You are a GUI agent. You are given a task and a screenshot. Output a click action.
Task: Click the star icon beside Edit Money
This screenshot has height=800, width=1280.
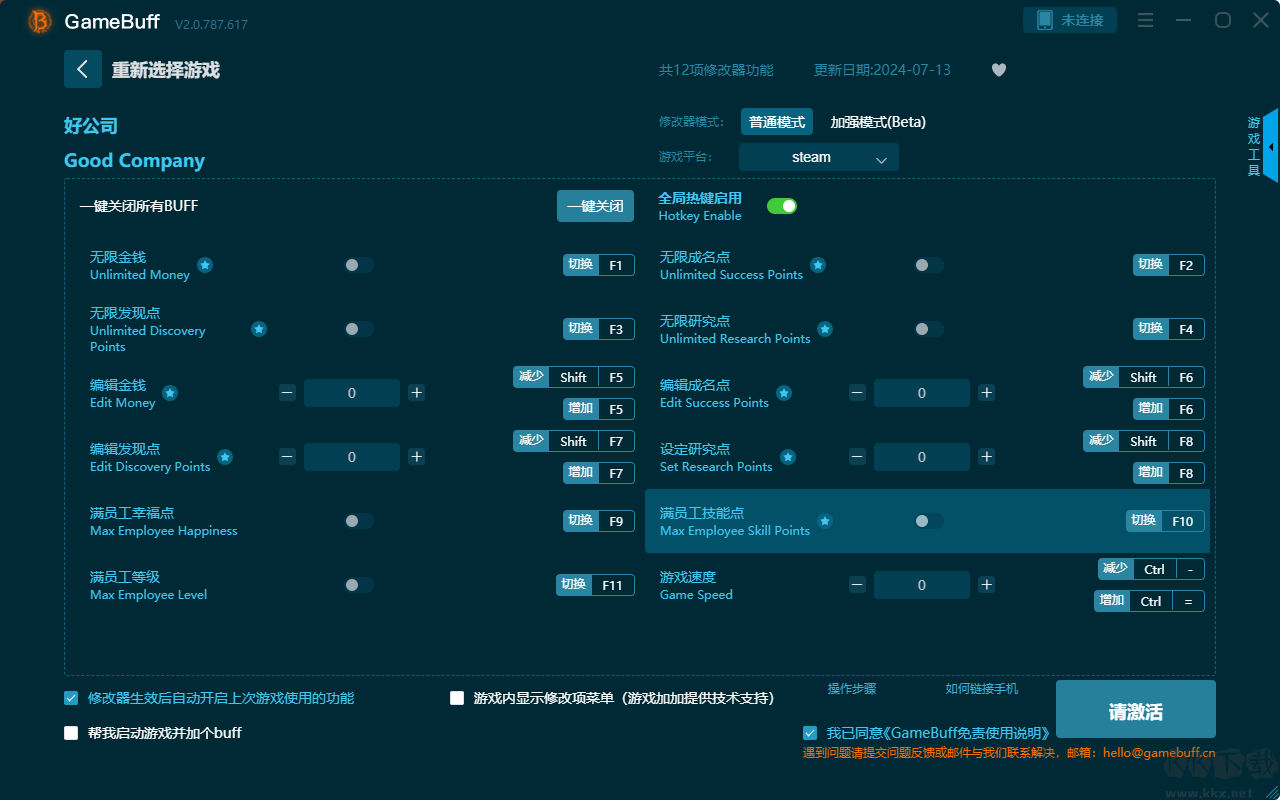click(x=170, y=393)
